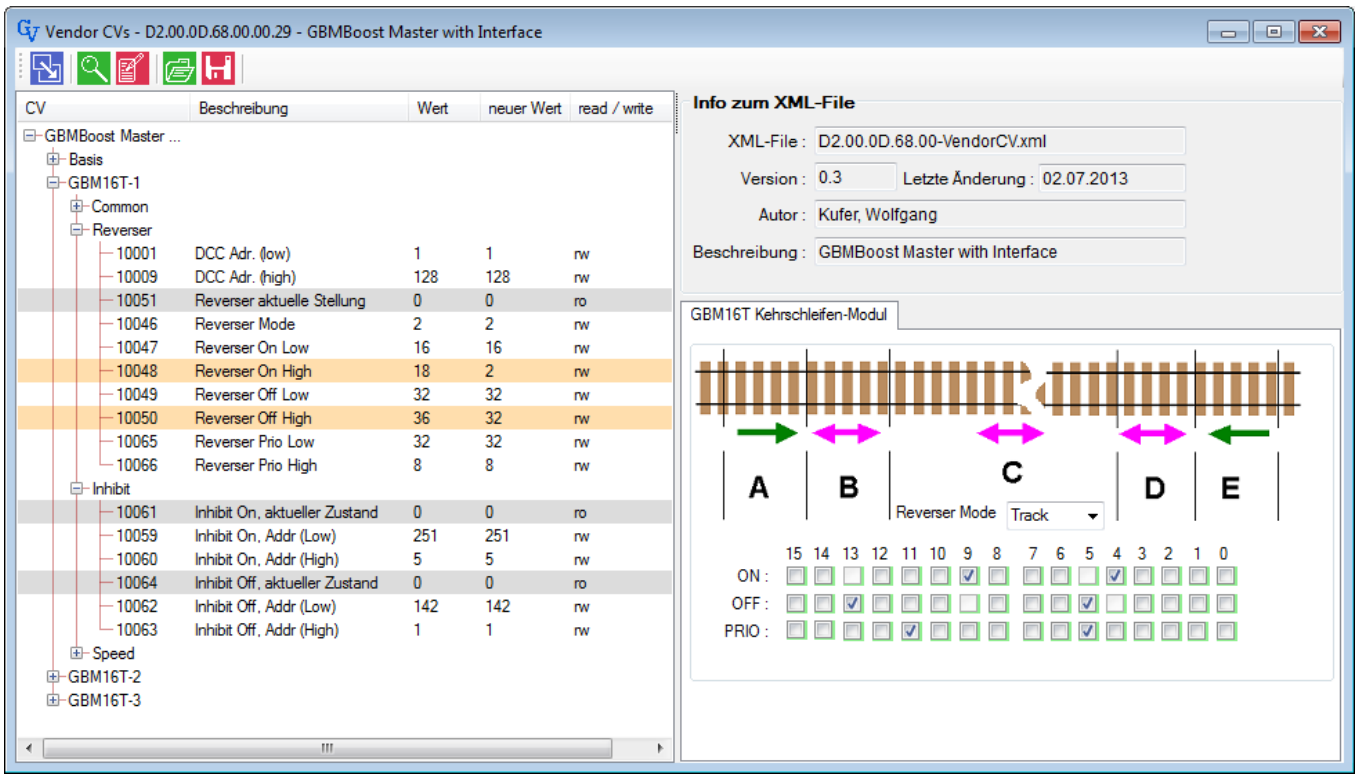The width and height of the screenshot is (1361, 778).
Task: Collapse the Reverser tree node
Action: 76,230
